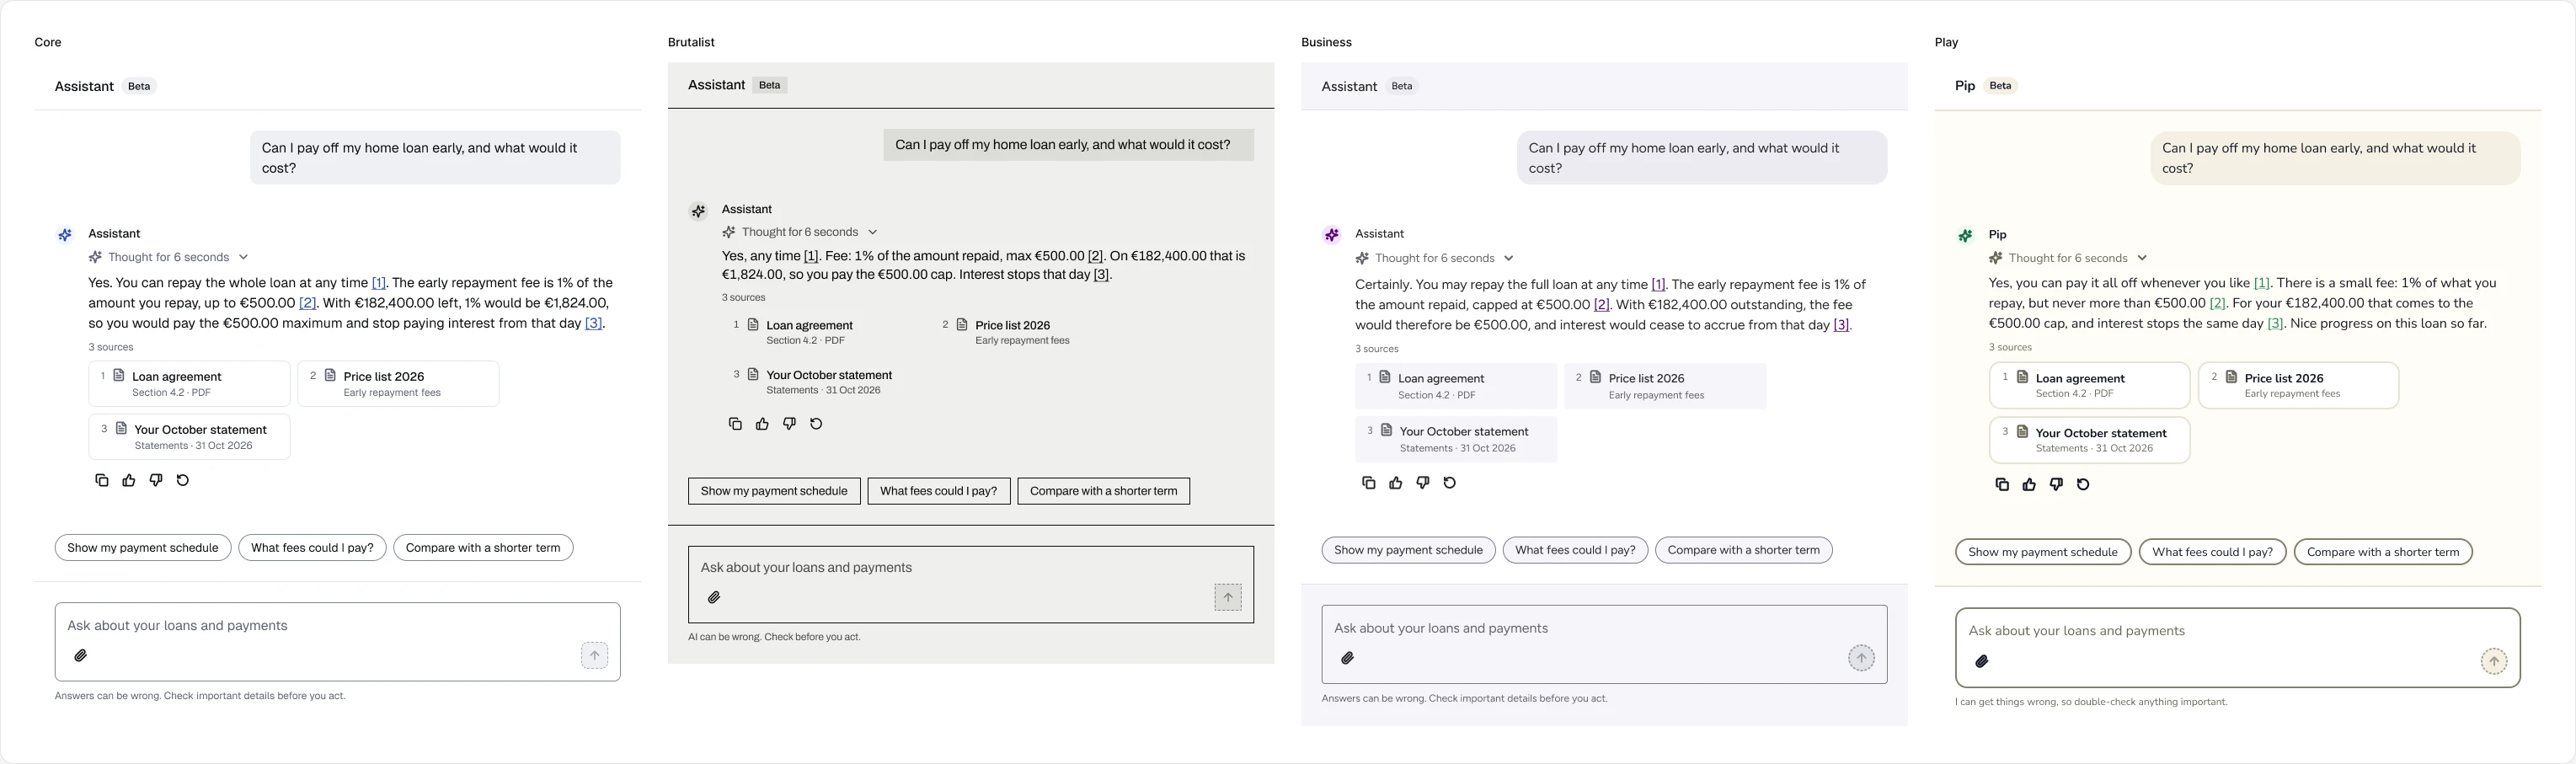
Task: Thumbs down Pip's answer in Play panel
Action: coord(2056,484)
